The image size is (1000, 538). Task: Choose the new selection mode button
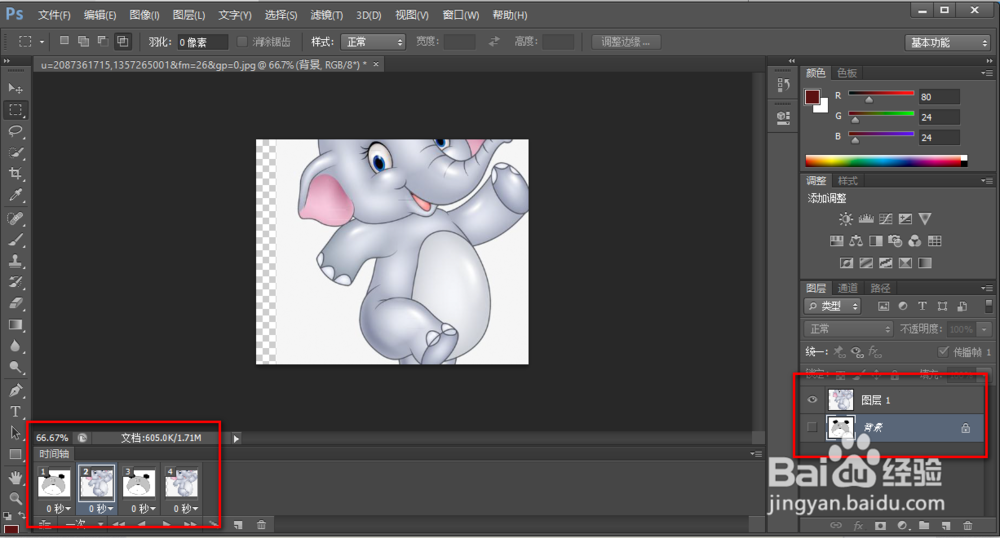[x=64, y=41]
